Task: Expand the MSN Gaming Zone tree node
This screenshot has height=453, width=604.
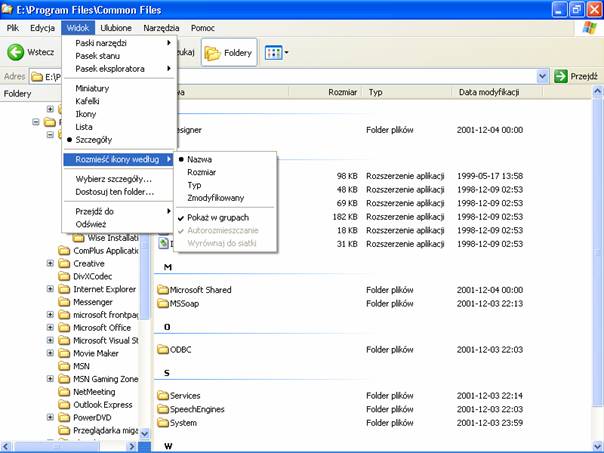Action: [x=50, y=379]
